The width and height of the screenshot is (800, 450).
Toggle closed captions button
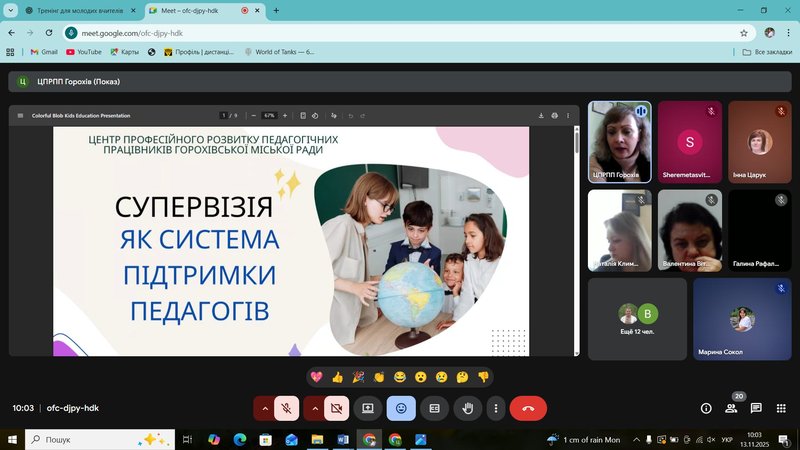(434, 408)
